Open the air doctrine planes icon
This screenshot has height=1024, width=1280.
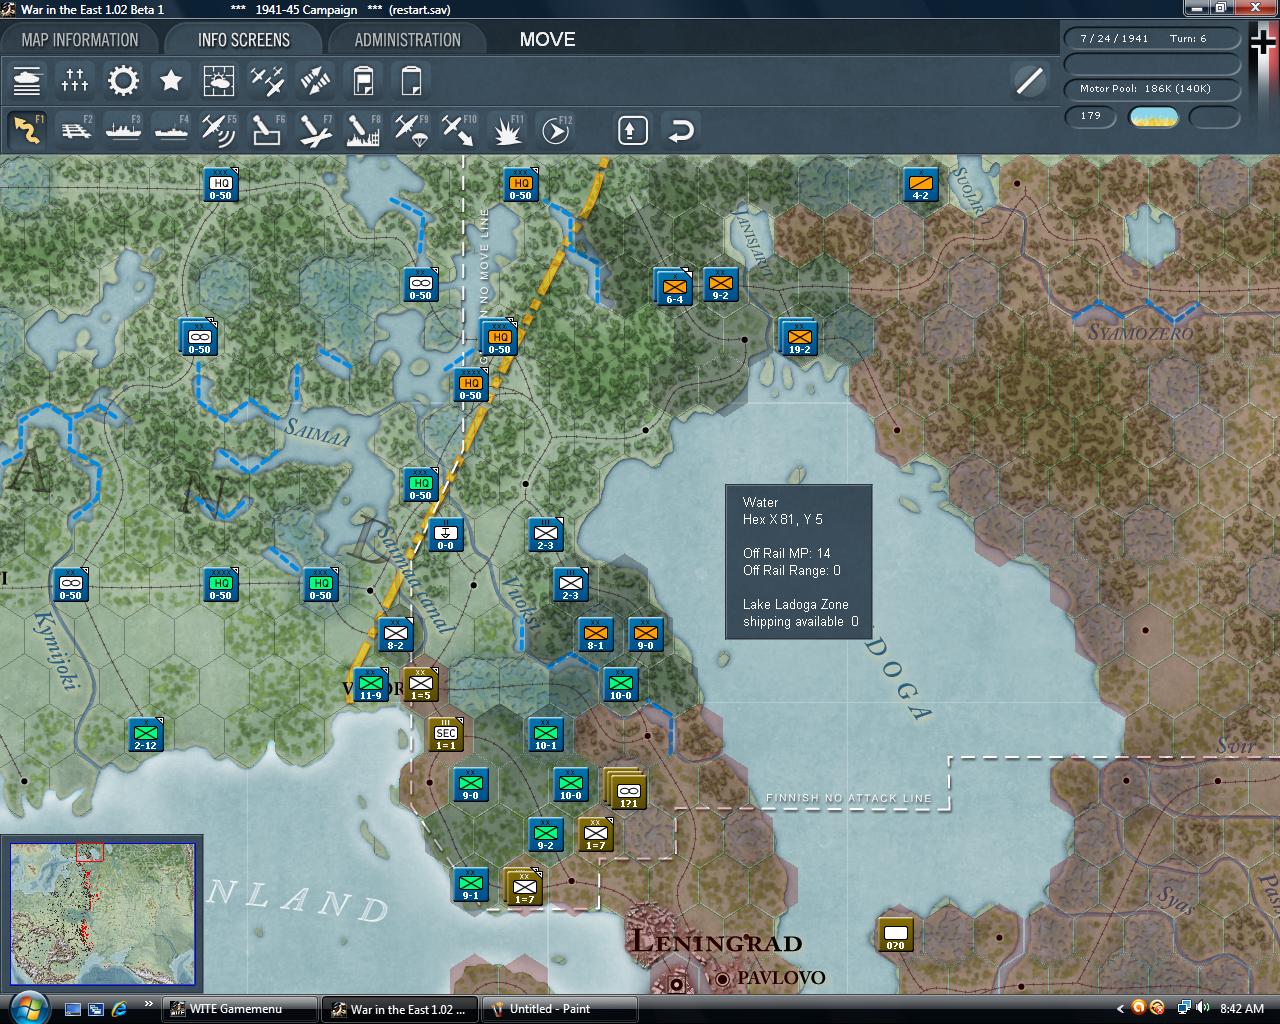tap(267, 81)
